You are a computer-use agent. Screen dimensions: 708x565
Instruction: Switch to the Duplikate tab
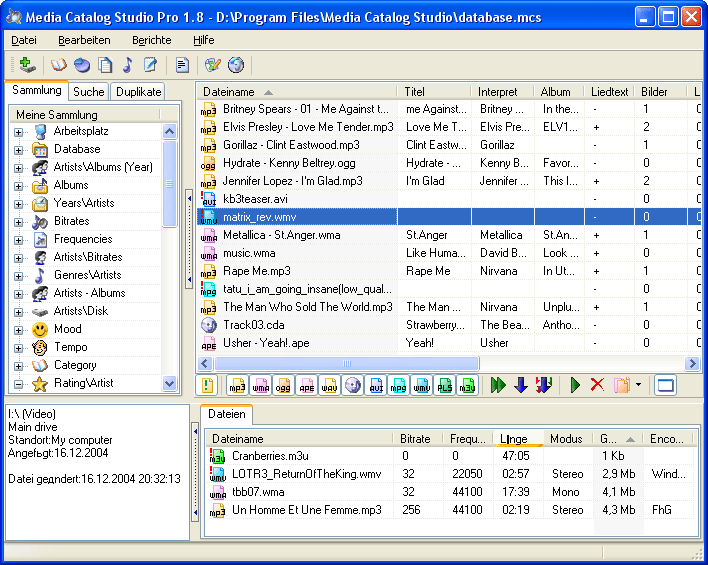pos(138,92)
